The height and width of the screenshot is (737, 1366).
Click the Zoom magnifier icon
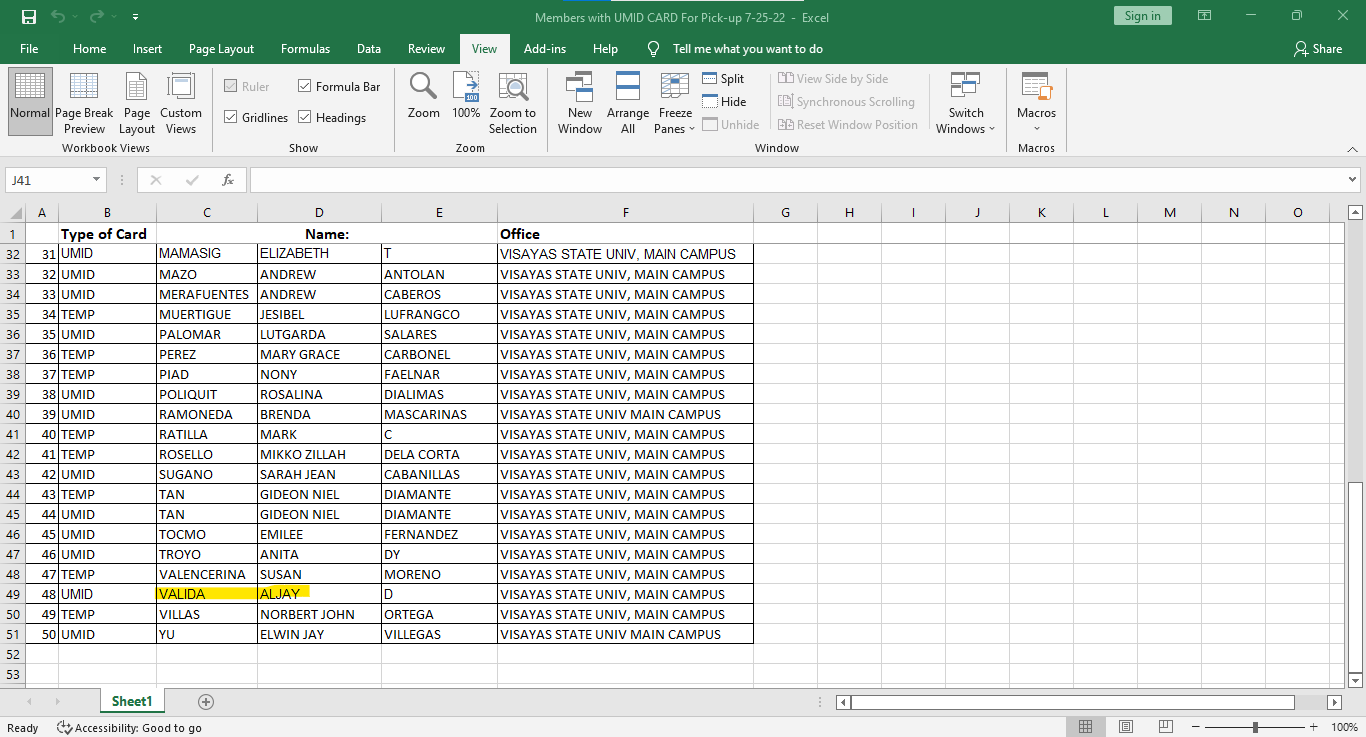[423, 87]
